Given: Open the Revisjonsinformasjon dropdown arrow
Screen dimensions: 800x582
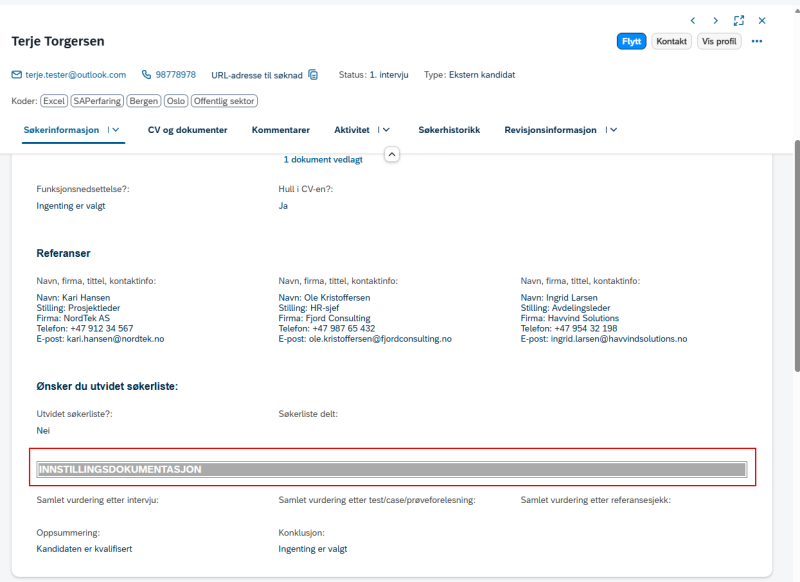Looking at the screenshot, I should coord(613,130).
